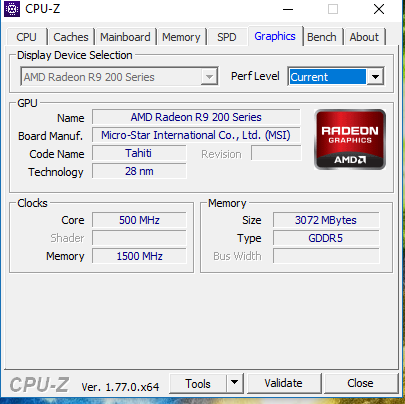Click the CPU-Z app icon in title bar

pyautogui.click(x=12, y=9)
